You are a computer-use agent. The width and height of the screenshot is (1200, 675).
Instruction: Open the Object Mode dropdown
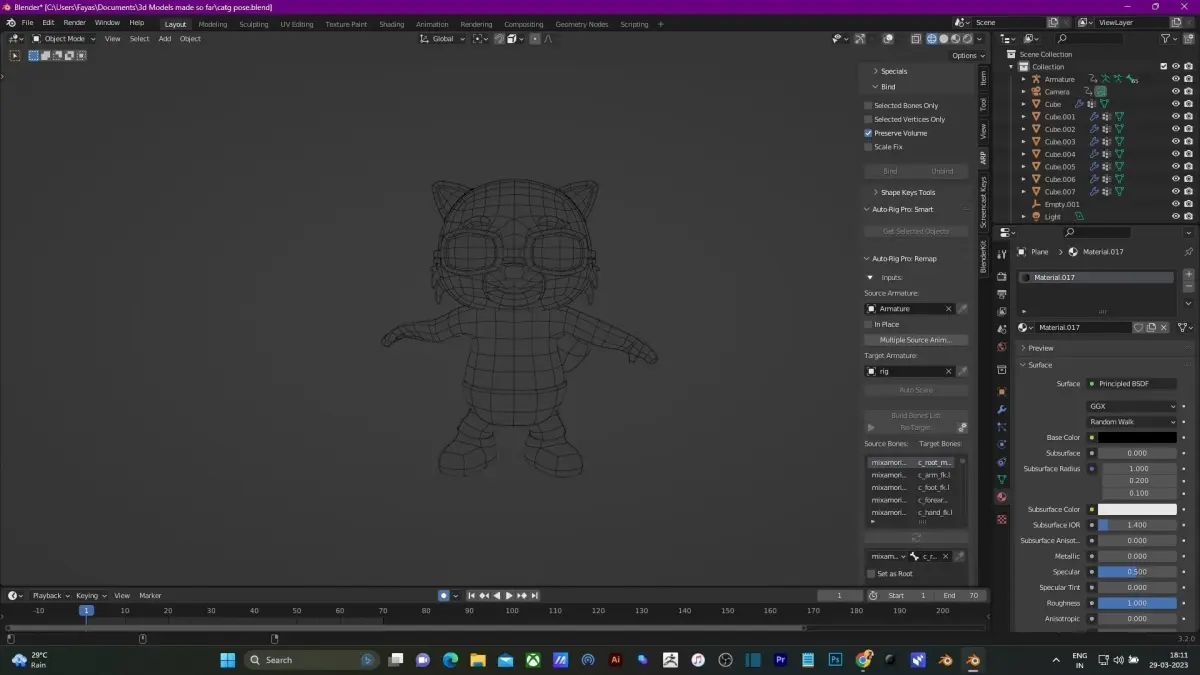point(63,39)
